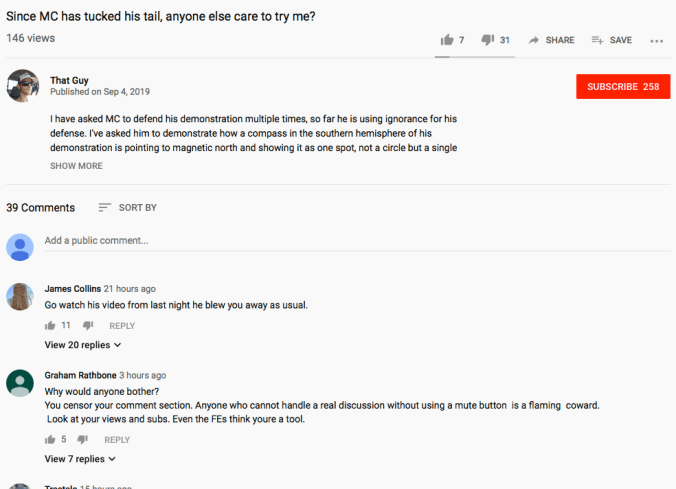The width and height of the screenshot is (676, 489).
Task: Like James Collins' comment
Action: click(50, 326)
